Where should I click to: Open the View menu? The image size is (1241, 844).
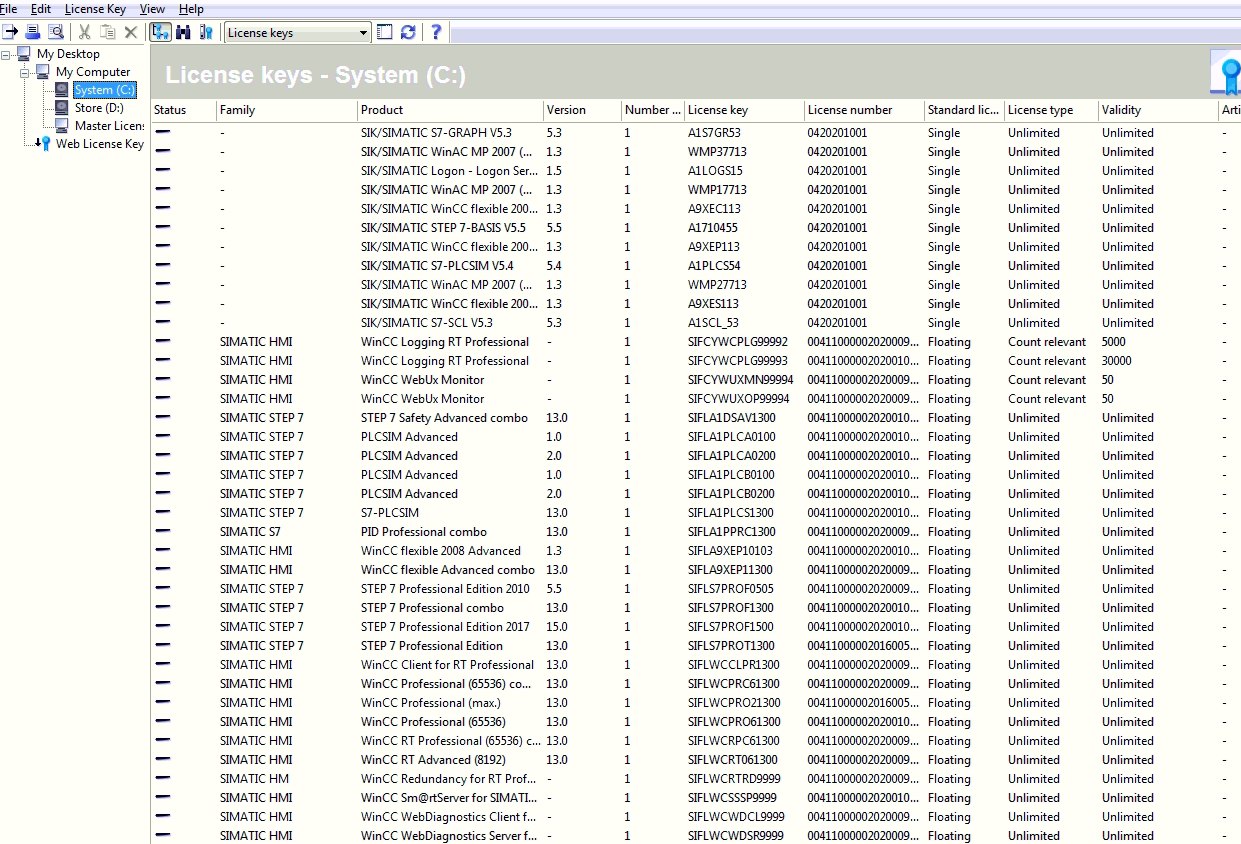[x=152, y=9]
